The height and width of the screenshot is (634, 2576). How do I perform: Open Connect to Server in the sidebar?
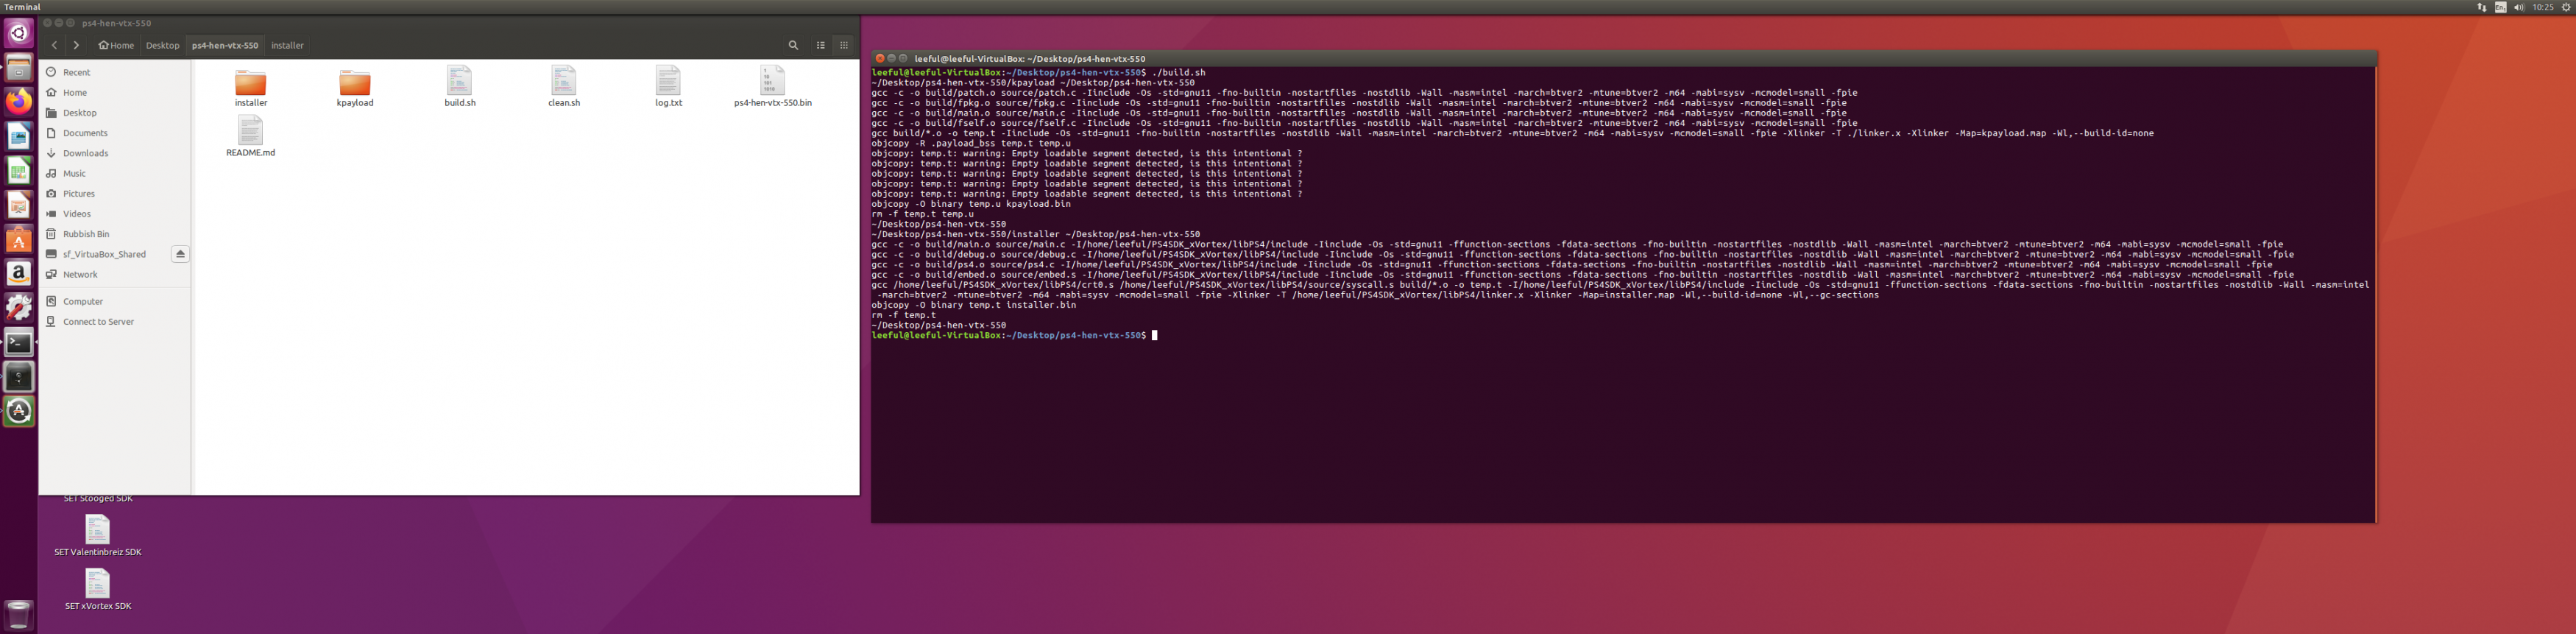(x=115, y=321)
